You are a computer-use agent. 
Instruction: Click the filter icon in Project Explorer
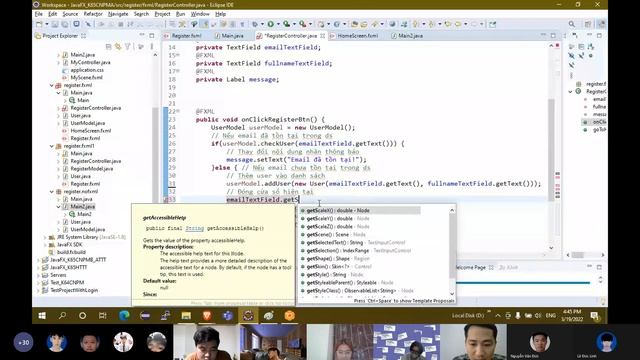(x=128, y=47)
